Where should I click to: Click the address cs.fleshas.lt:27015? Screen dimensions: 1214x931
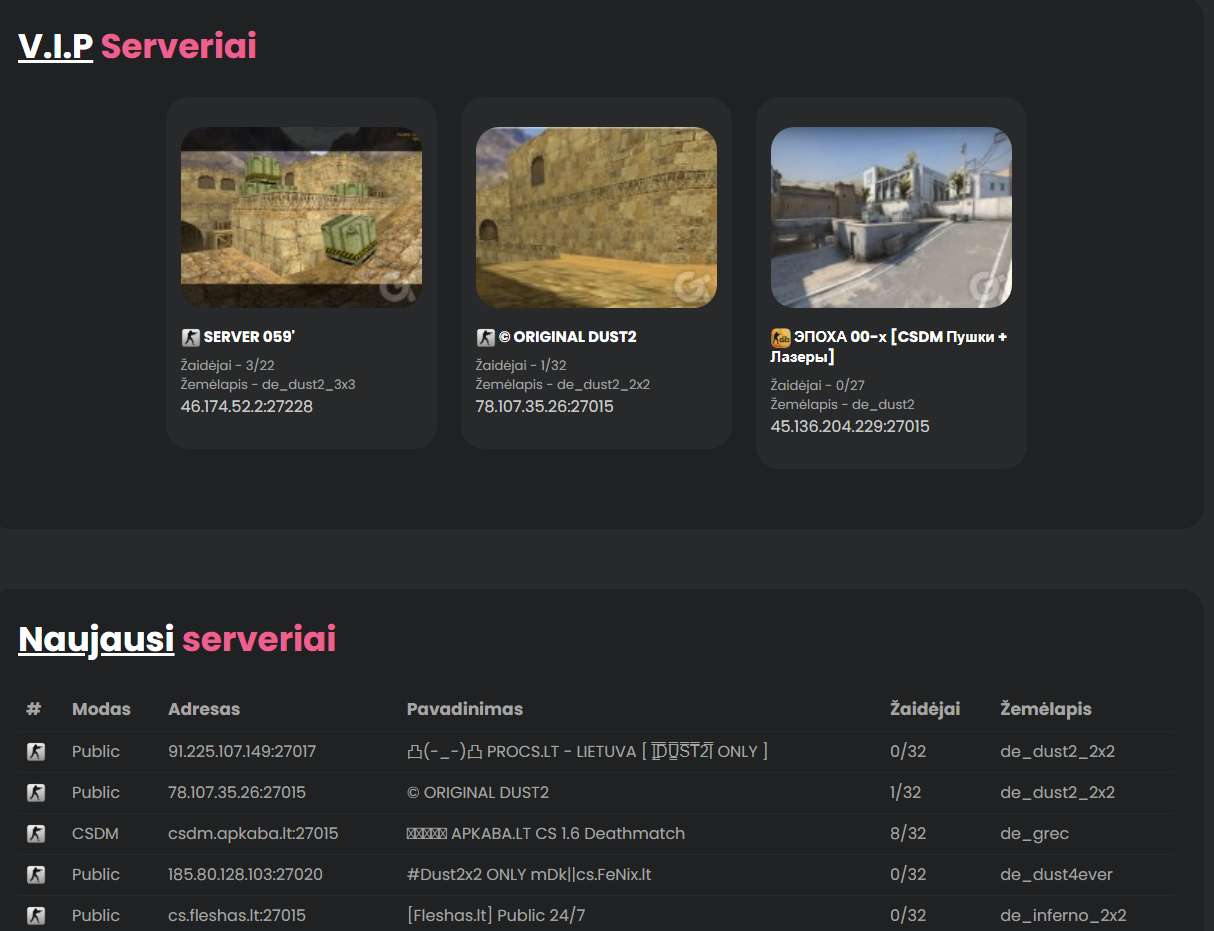click(x=237, y=916)
